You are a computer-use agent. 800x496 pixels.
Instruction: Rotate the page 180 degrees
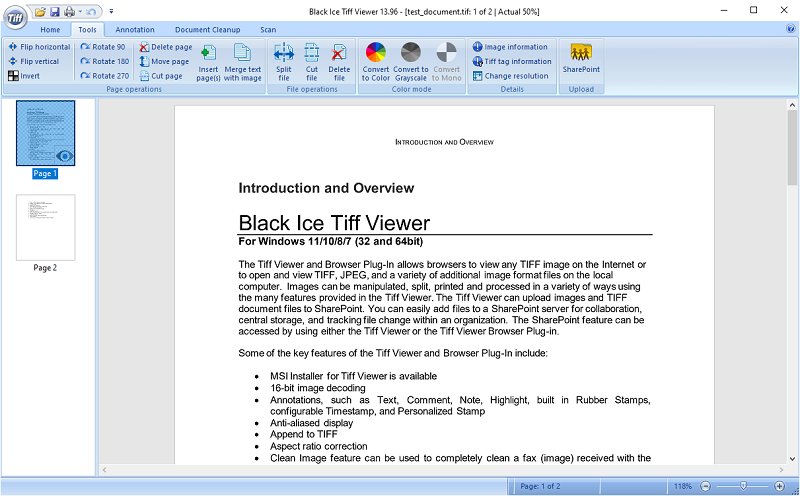coord(105,61)
